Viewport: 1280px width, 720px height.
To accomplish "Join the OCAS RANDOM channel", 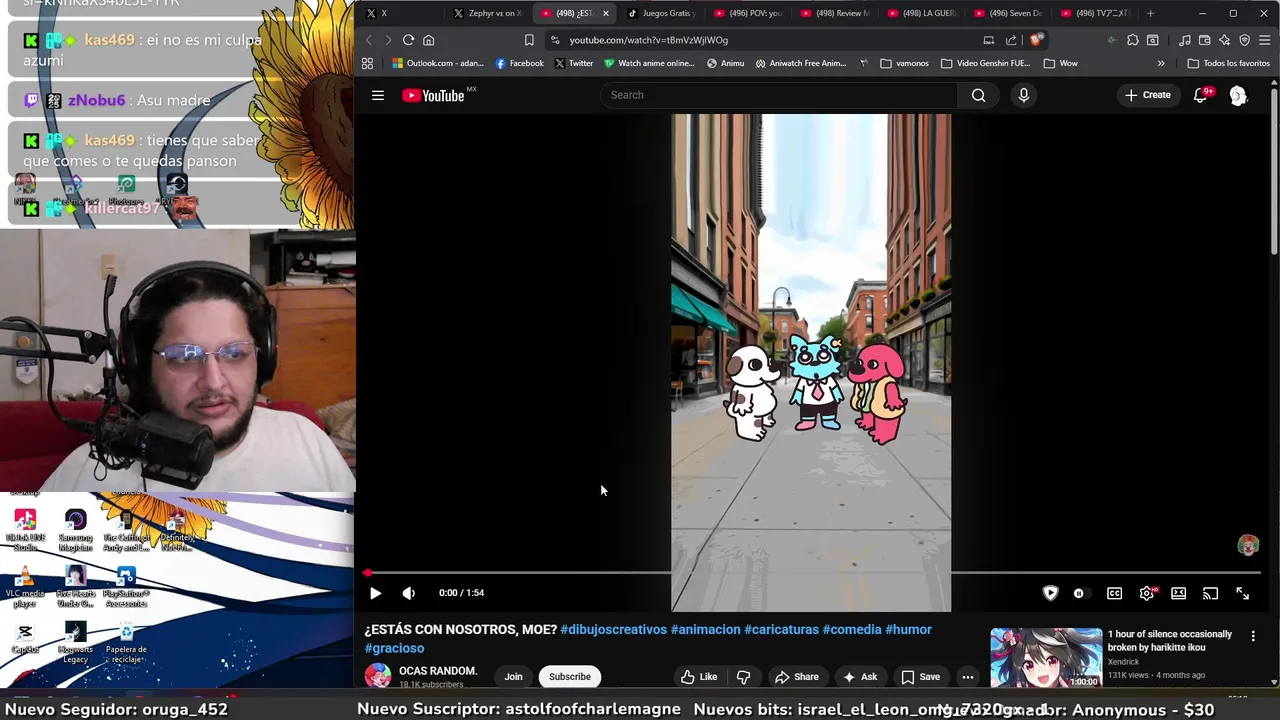I will 513,677.
